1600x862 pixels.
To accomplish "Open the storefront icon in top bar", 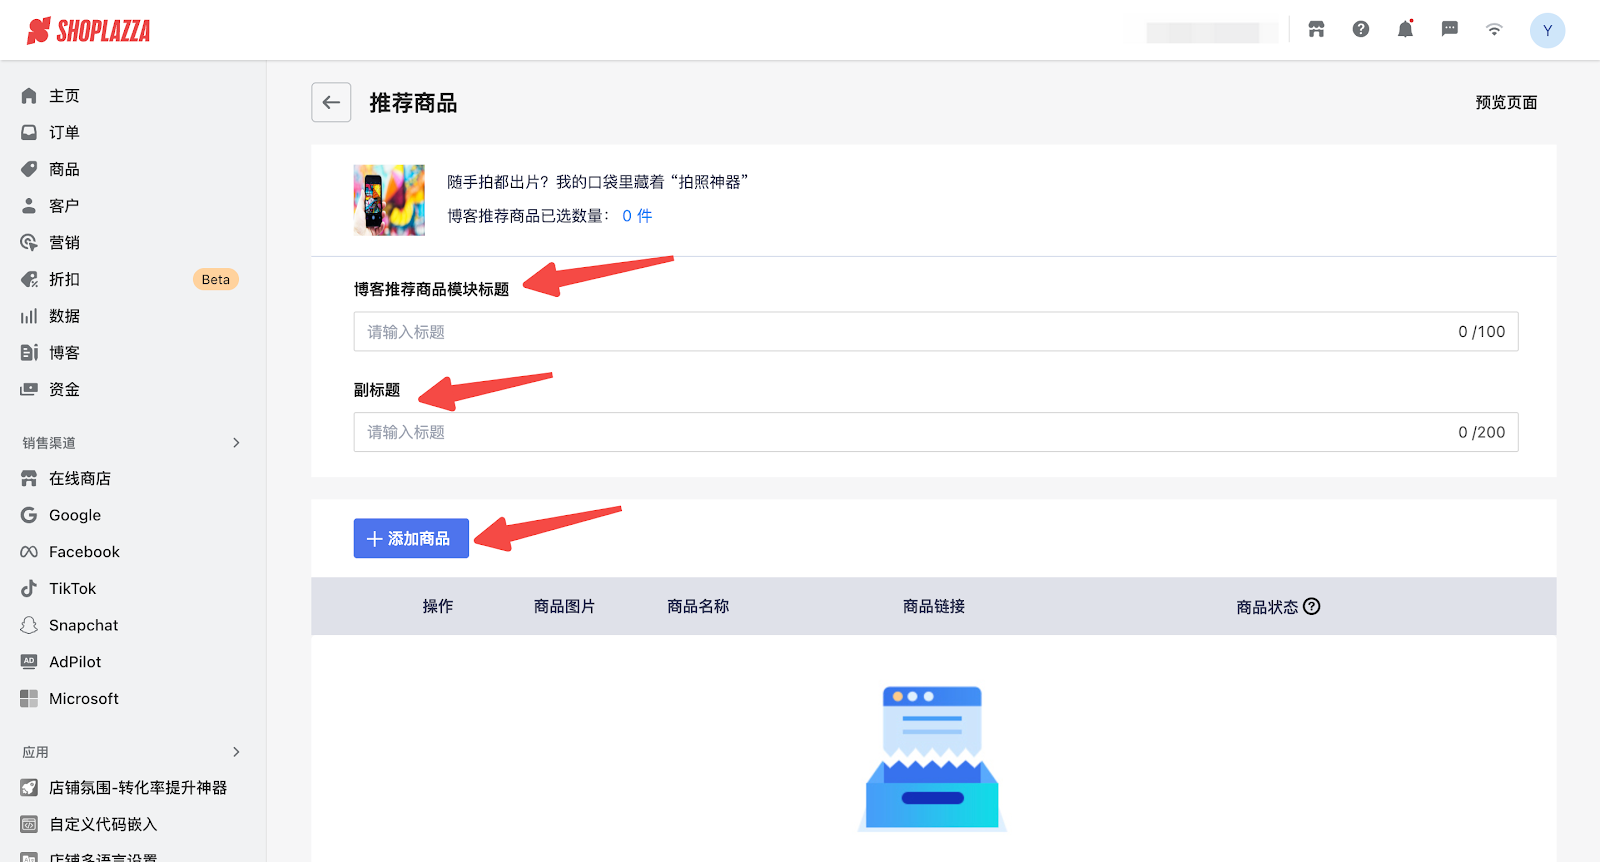I will [x=1316, y=30].
